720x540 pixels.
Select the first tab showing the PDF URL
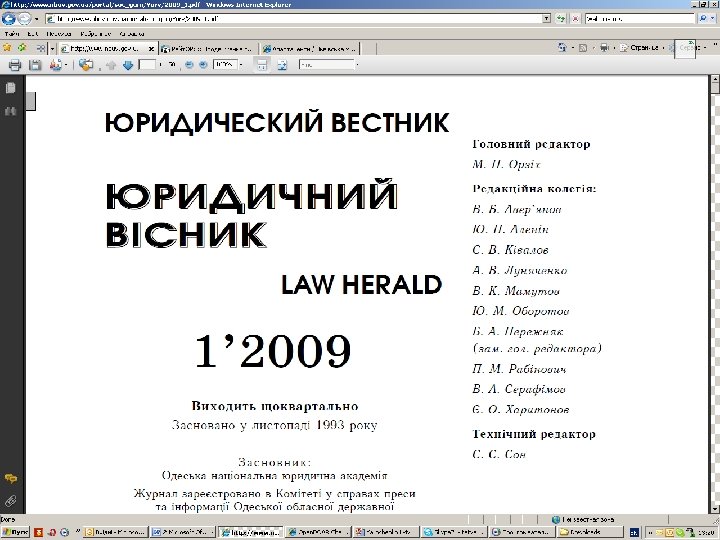[x=107, y=48]
